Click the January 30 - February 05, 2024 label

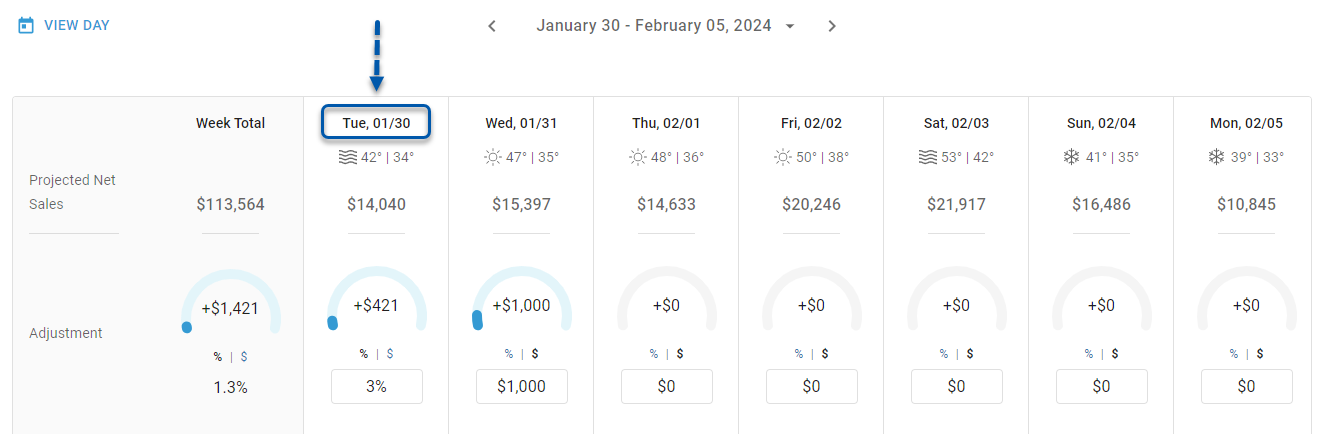[x=654, y=26]
